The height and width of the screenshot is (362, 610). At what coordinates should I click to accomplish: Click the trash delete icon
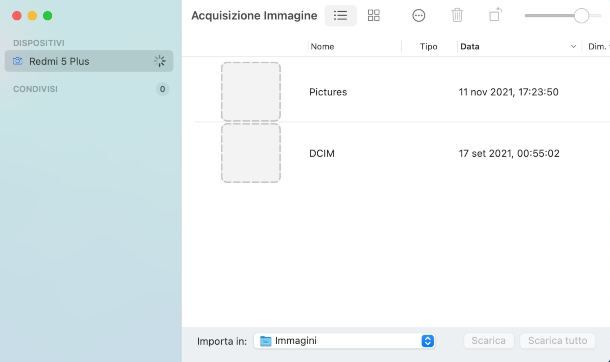click(457, 16)
